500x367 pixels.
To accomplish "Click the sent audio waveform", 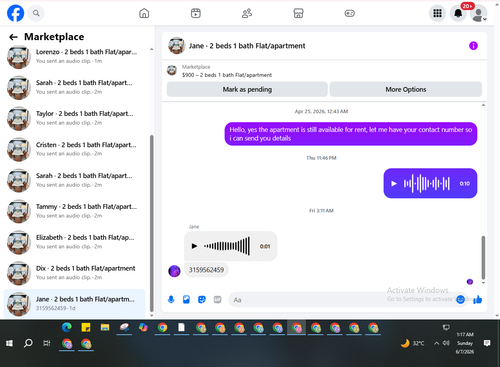I will 427,183.
